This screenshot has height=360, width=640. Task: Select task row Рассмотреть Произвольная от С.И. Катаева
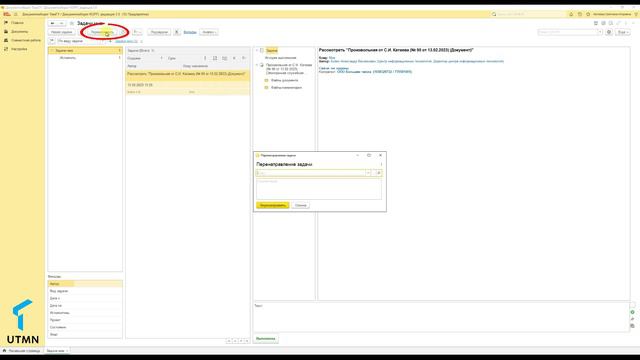(187, 74)
